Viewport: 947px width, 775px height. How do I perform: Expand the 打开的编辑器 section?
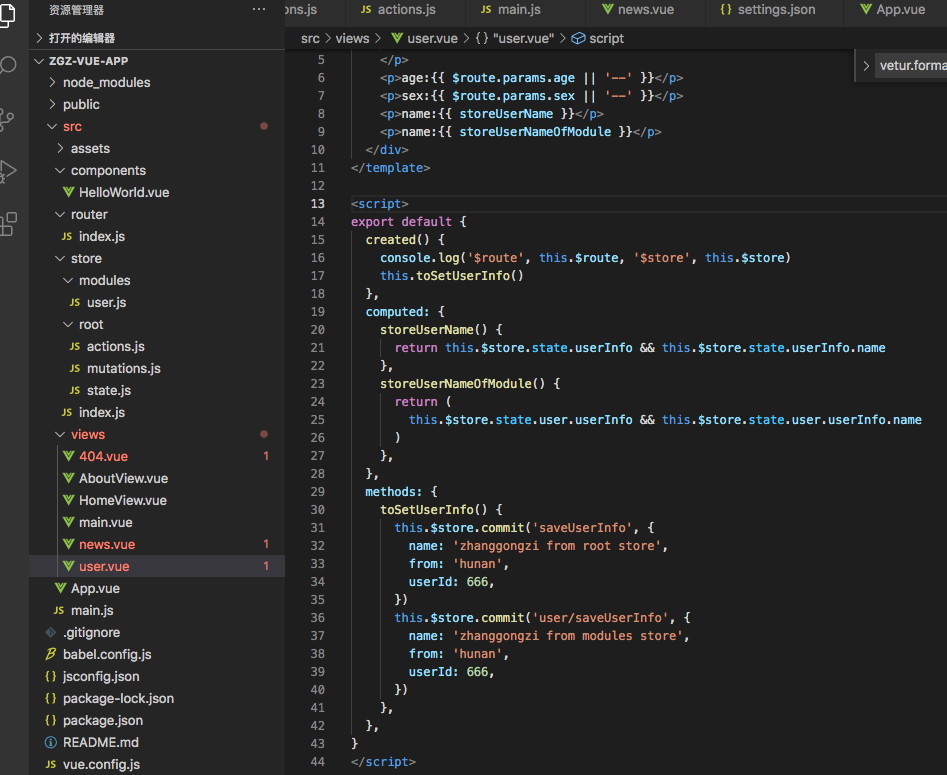(82, 38)
